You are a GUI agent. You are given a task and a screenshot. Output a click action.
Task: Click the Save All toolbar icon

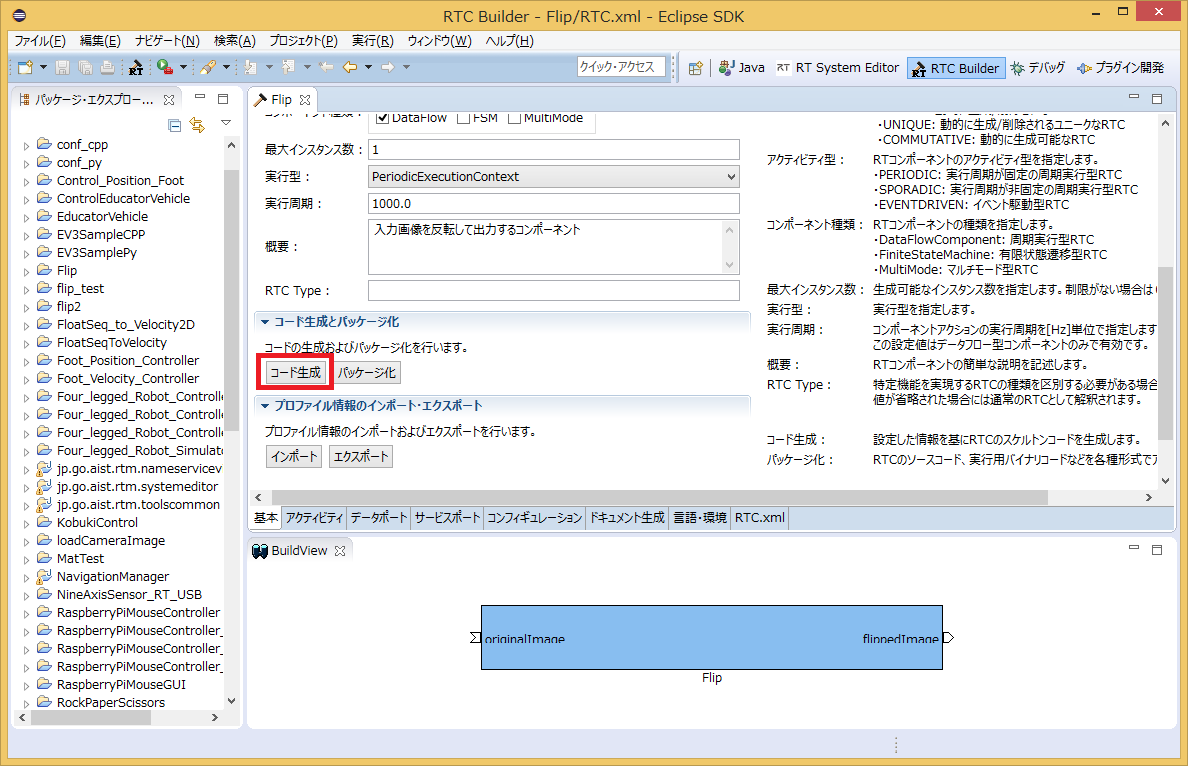(85, 67)
